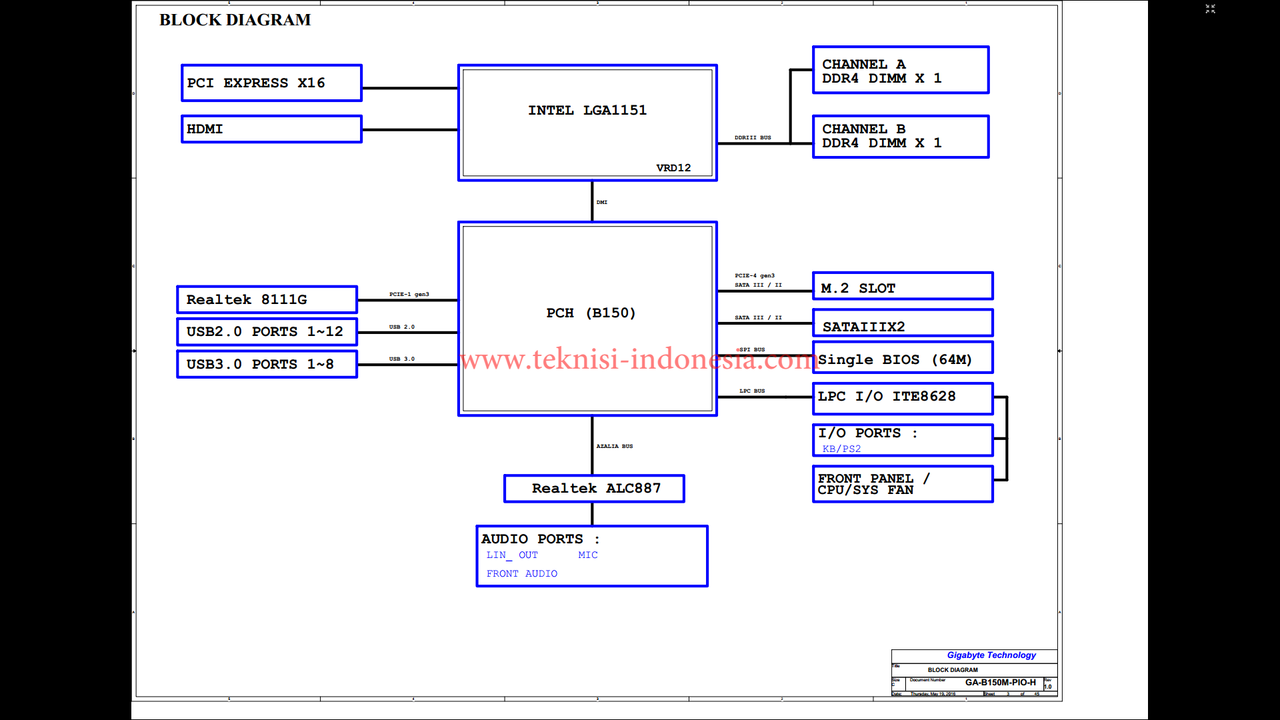
Task: Click the KB/PS2 entry
Action: 841,449
